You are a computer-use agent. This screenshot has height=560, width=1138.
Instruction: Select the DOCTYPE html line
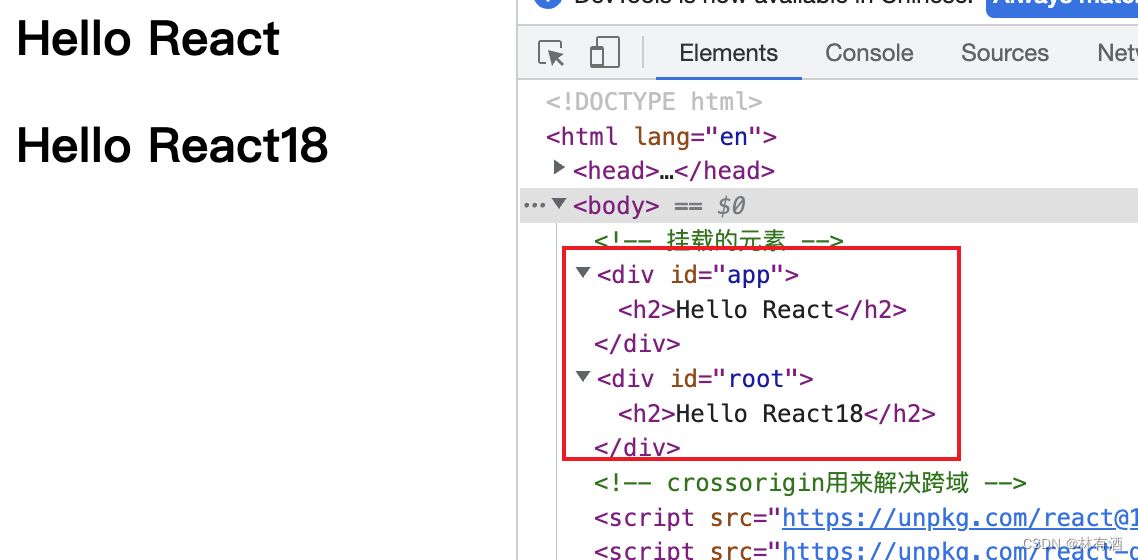click(x=654, y=101)
